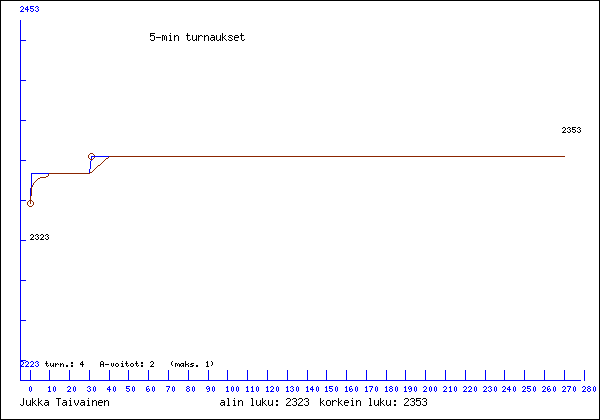The image size is (600, 420).
Task: Click the '(maks. 1)' text
Action: [192, 364]
